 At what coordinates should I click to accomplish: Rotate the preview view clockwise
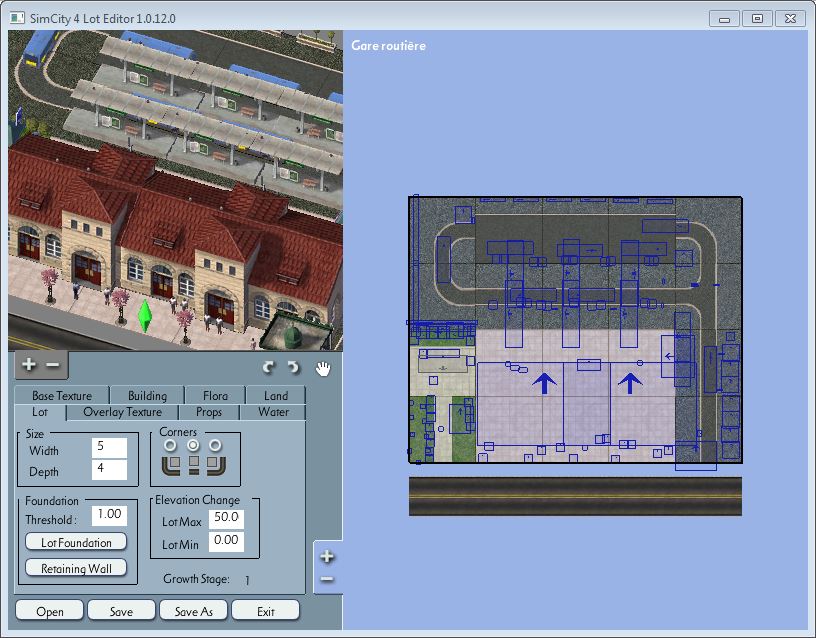tap(269, 368)
